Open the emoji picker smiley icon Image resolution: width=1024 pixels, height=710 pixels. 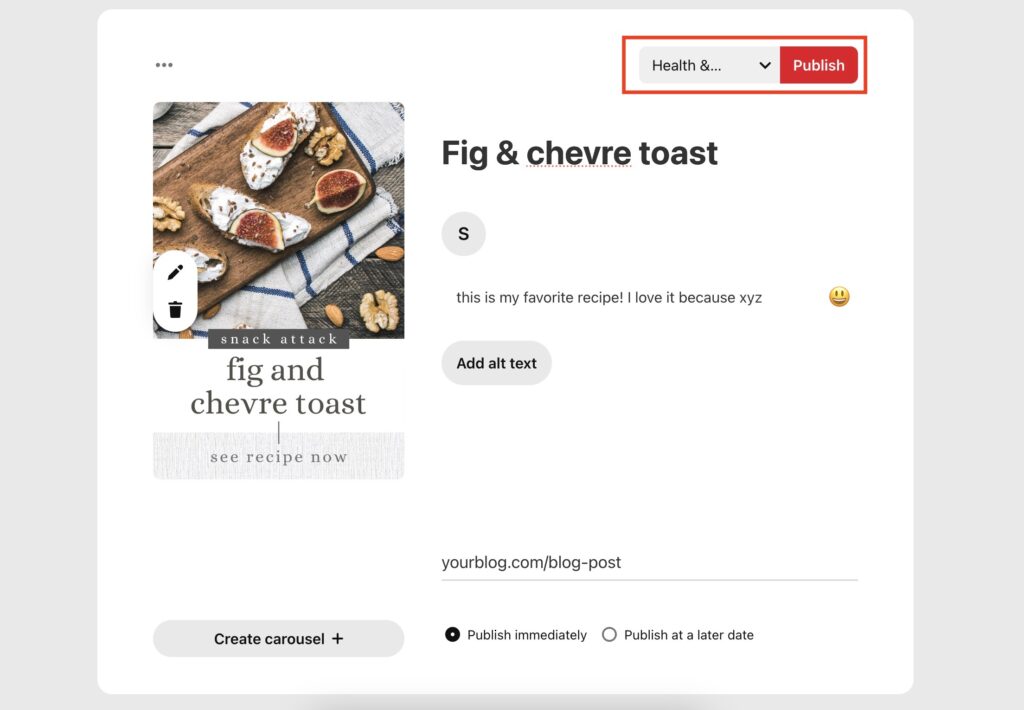(x=839, y=297)
